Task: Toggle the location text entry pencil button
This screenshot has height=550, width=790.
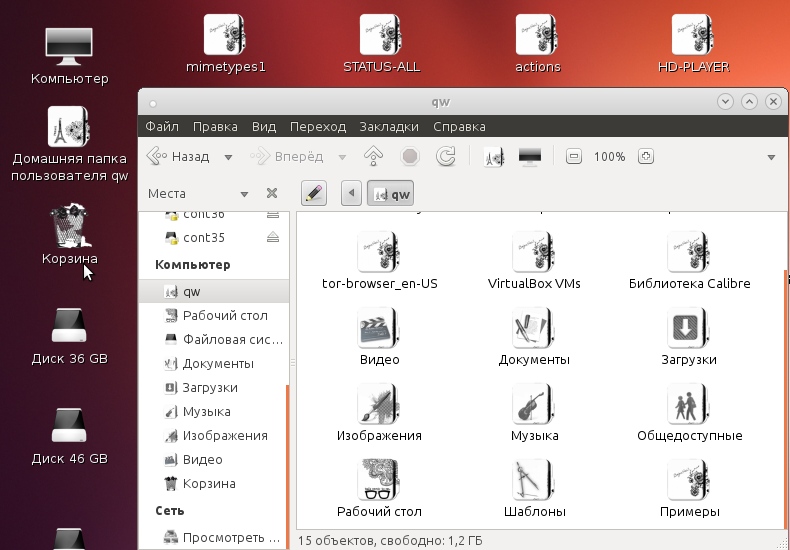Action: click(314, 193)
